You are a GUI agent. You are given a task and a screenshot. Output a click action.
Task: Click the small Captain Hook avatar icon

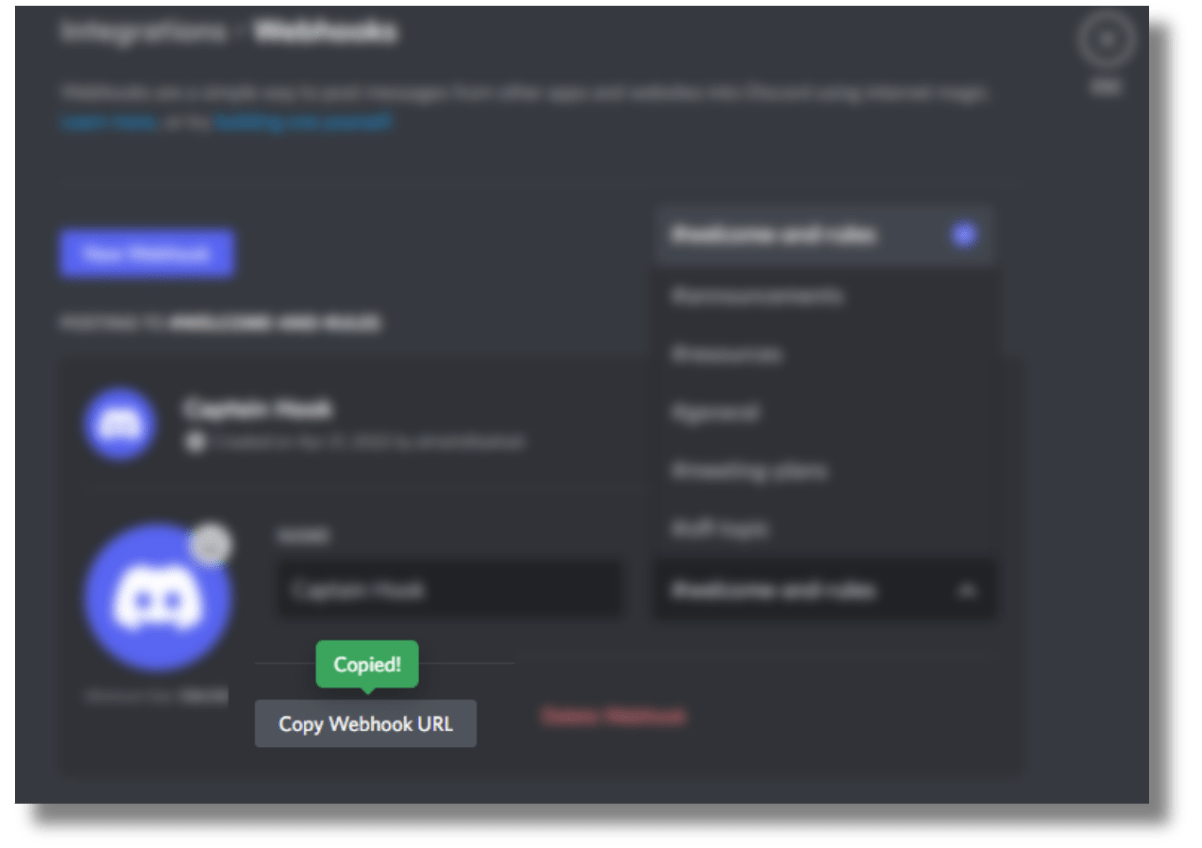(120, 425)
